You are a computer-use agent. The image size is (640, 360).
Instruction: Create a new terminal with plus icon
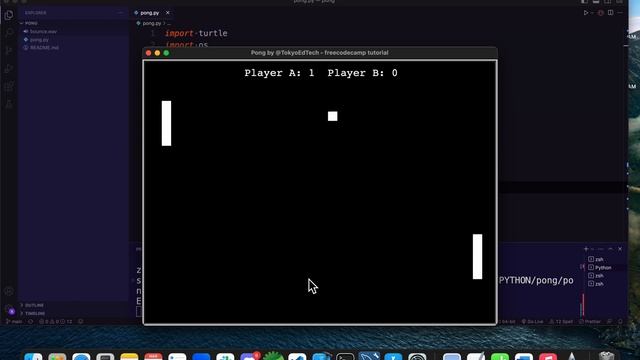click(586, 249)
